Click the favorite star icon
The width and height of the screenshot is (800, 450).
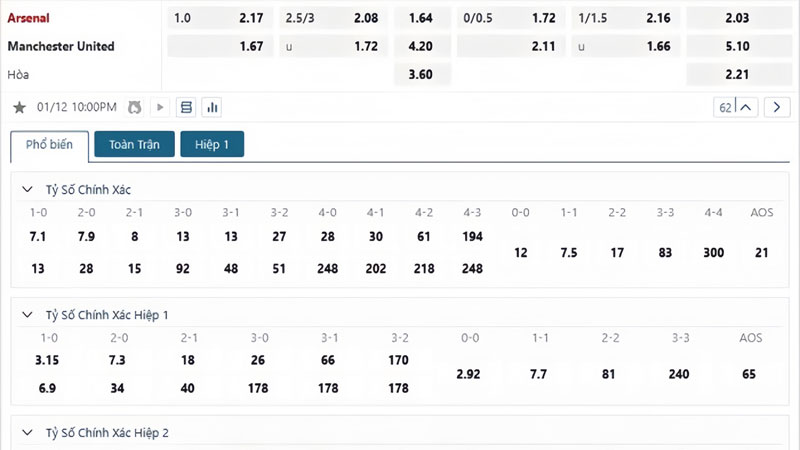pos(19,108)
